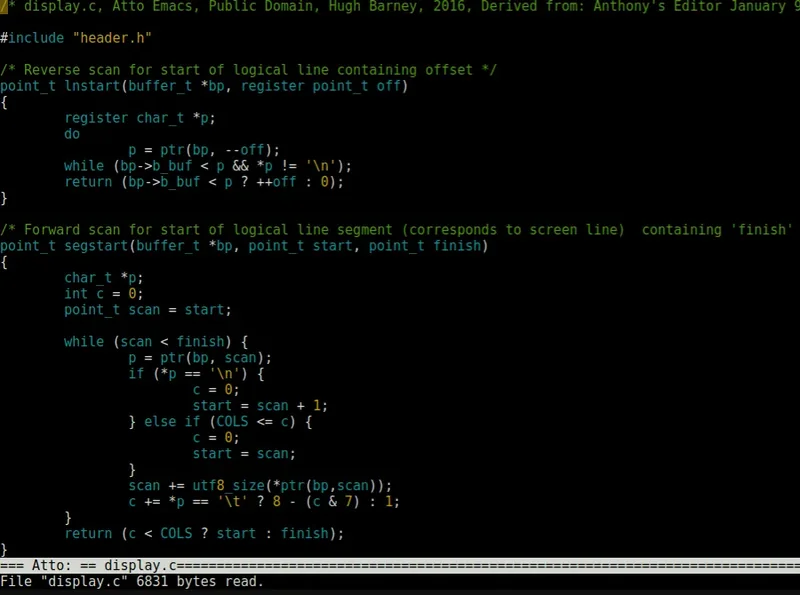Click the 'Forward scan' comment line
800x595 pixels.
[396, 230]
